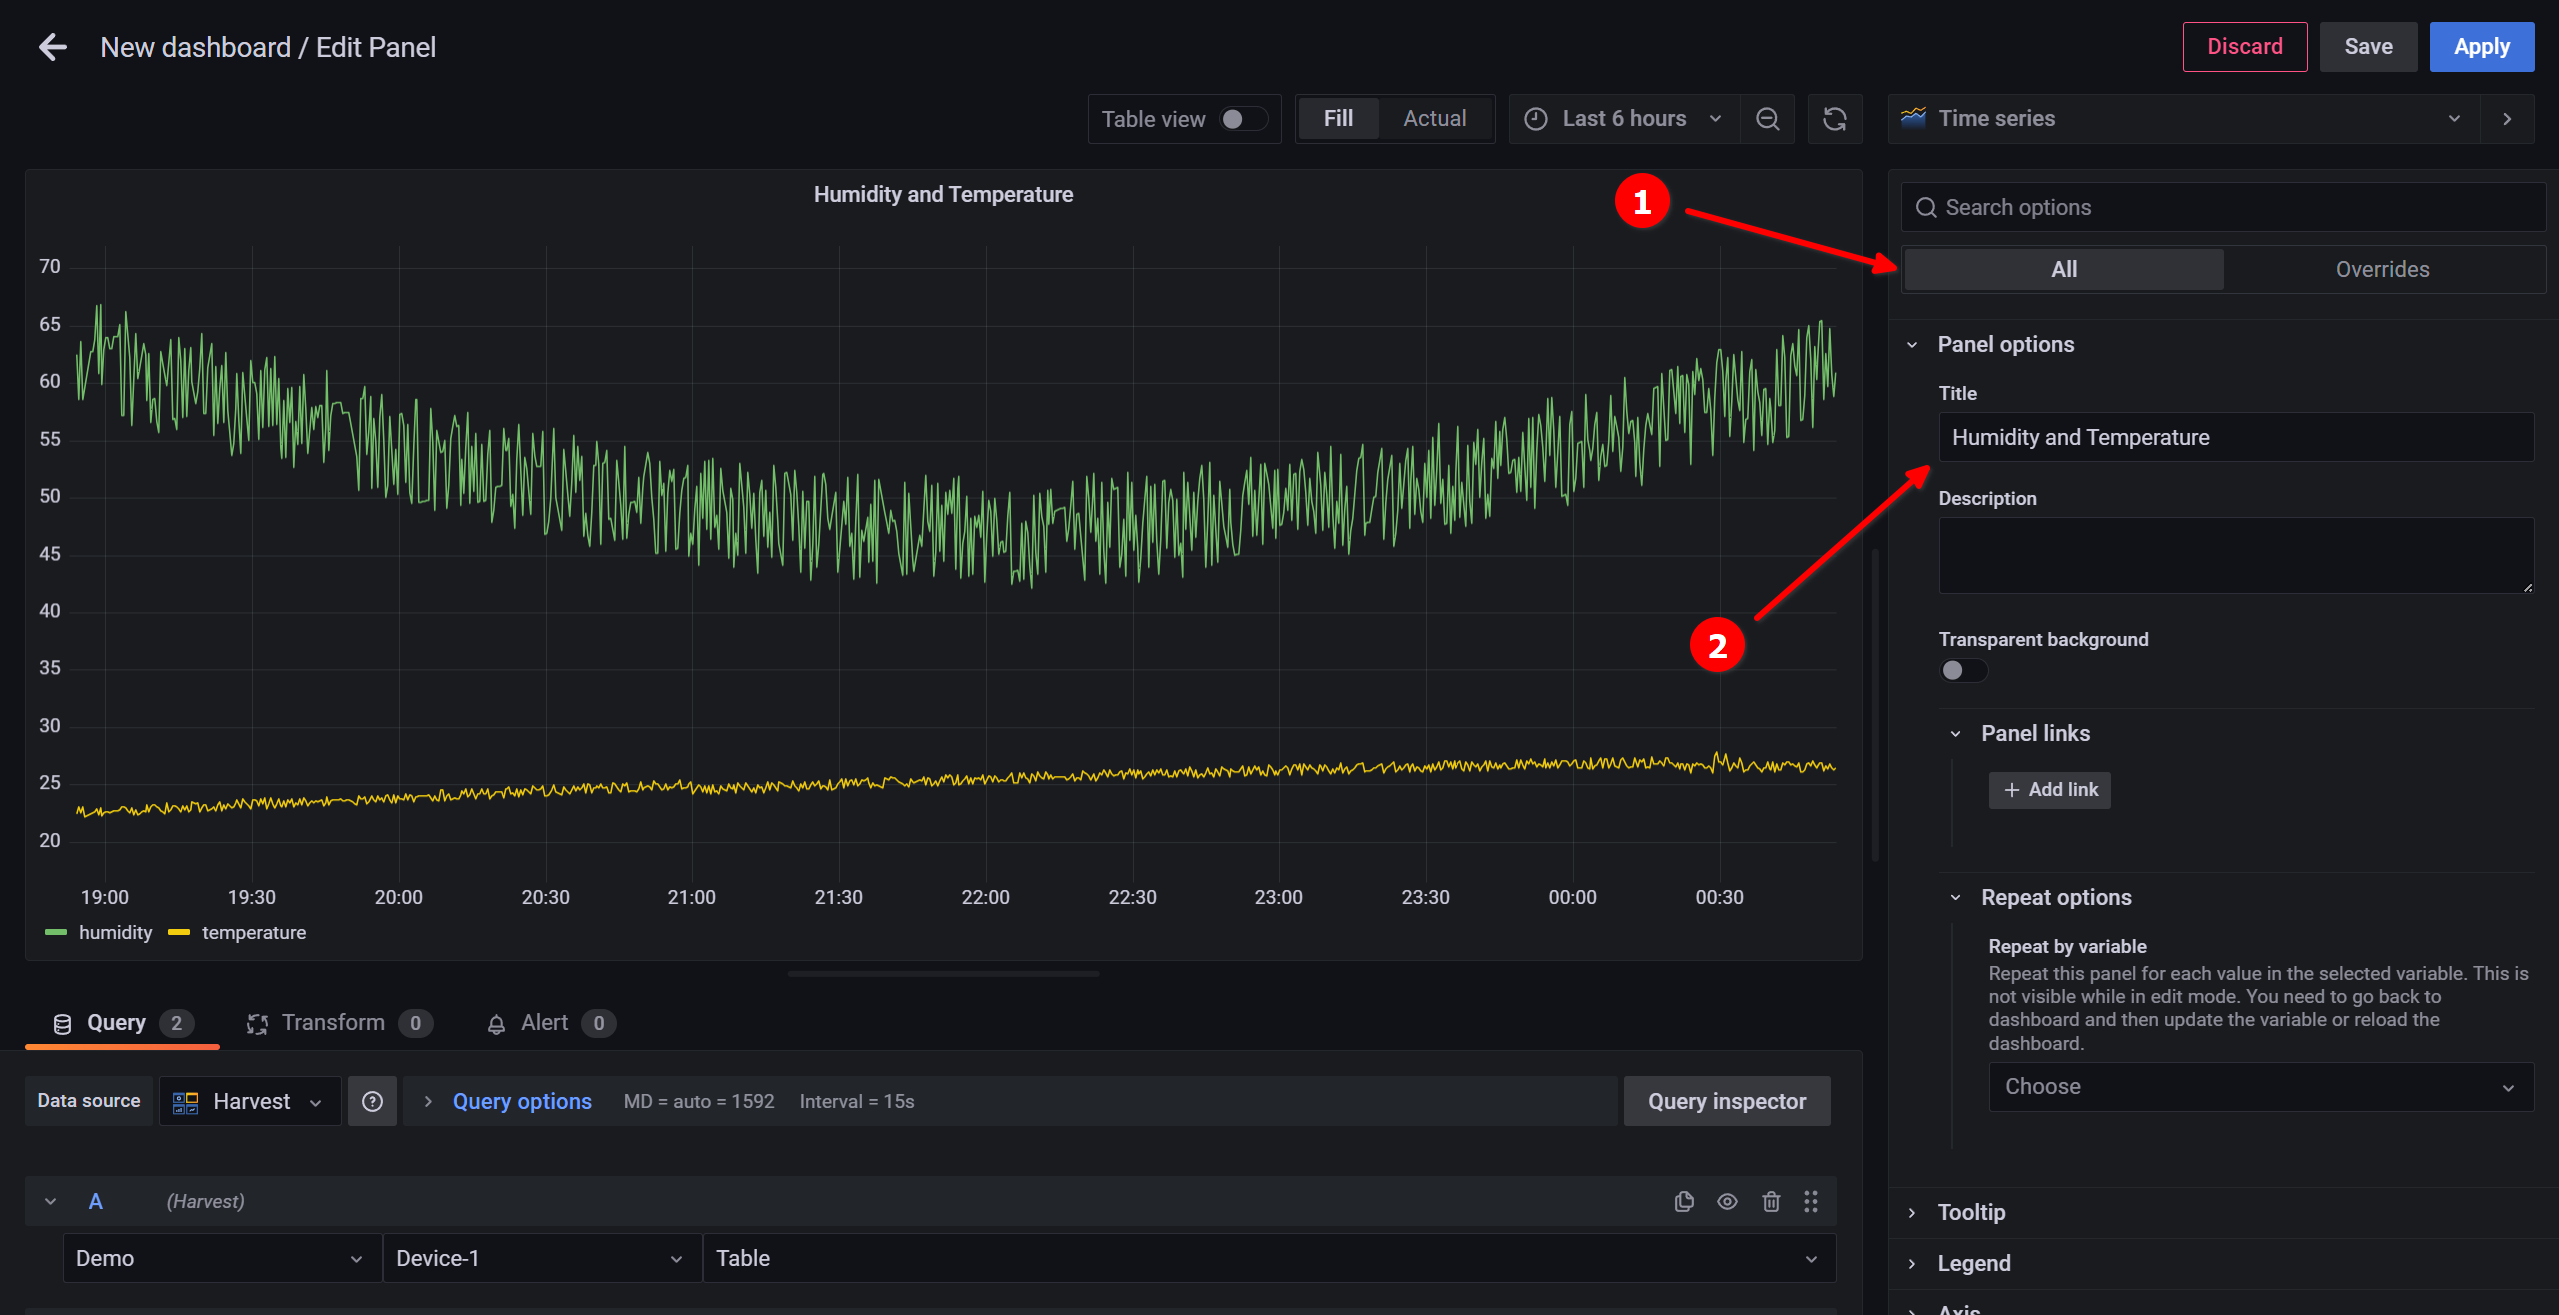Toggle the Table view switch
The image size is (2559, 1315).
point(1243,119)
